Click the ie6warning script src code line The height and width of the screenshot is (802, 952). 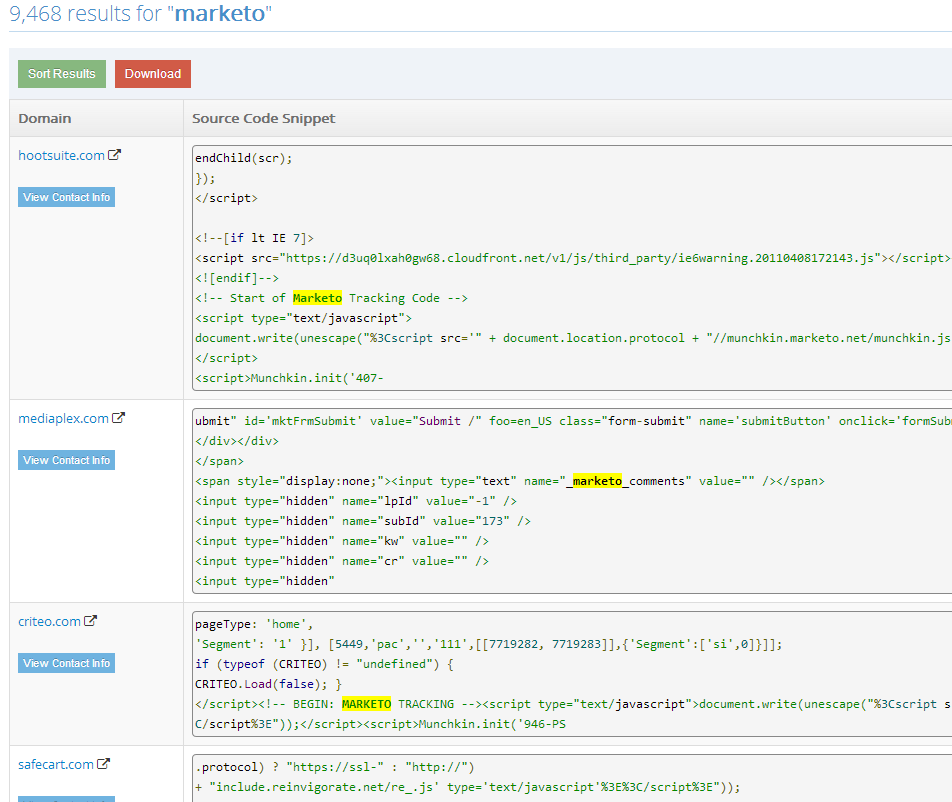[573, 258]
